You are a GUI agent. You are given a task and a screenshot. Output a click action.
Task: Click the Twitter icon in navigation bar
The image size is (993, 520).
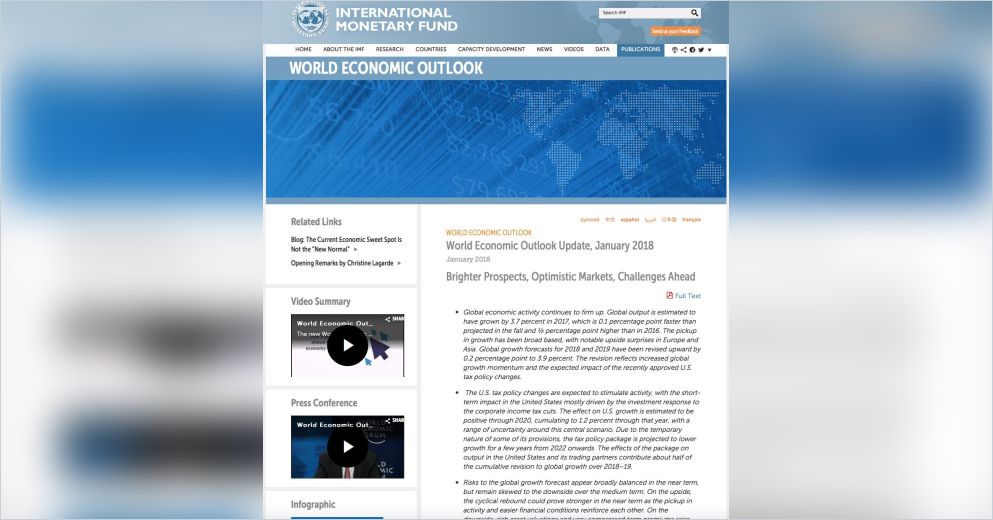pos(701,49)
